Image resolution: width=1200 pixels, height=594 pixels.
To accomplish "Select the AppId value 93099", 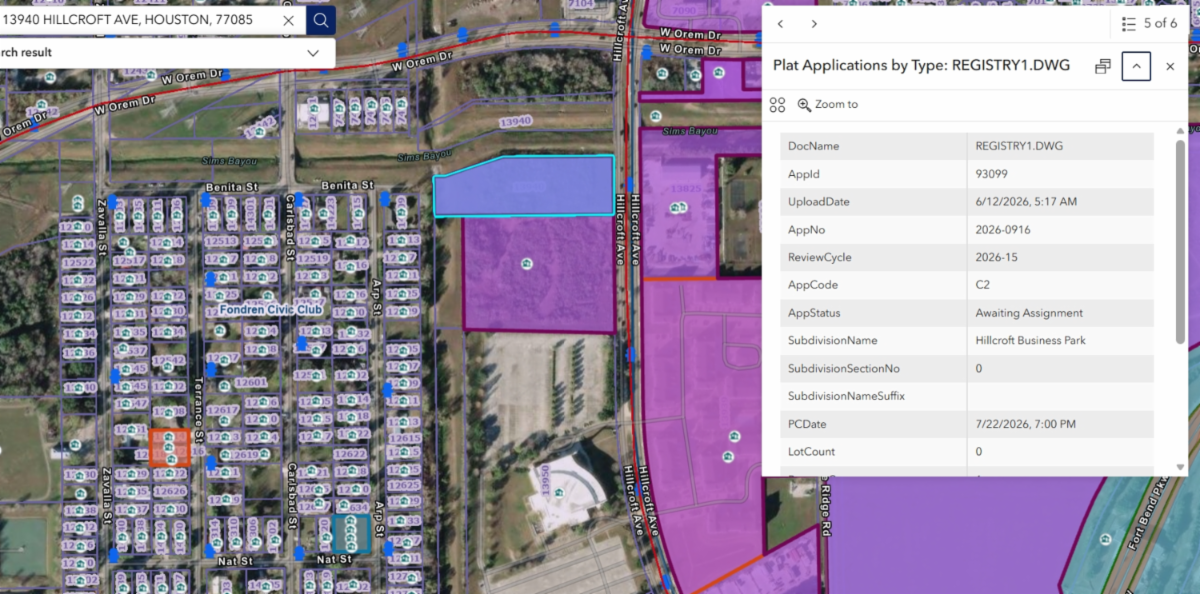I will click(990, 174).
